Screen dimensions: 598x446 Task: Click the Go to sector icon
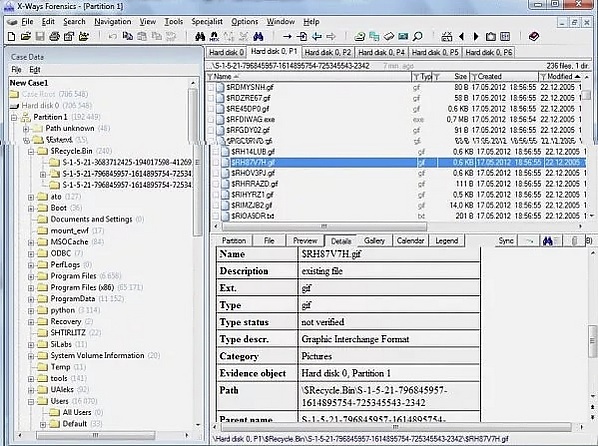(x=302, y=37)
